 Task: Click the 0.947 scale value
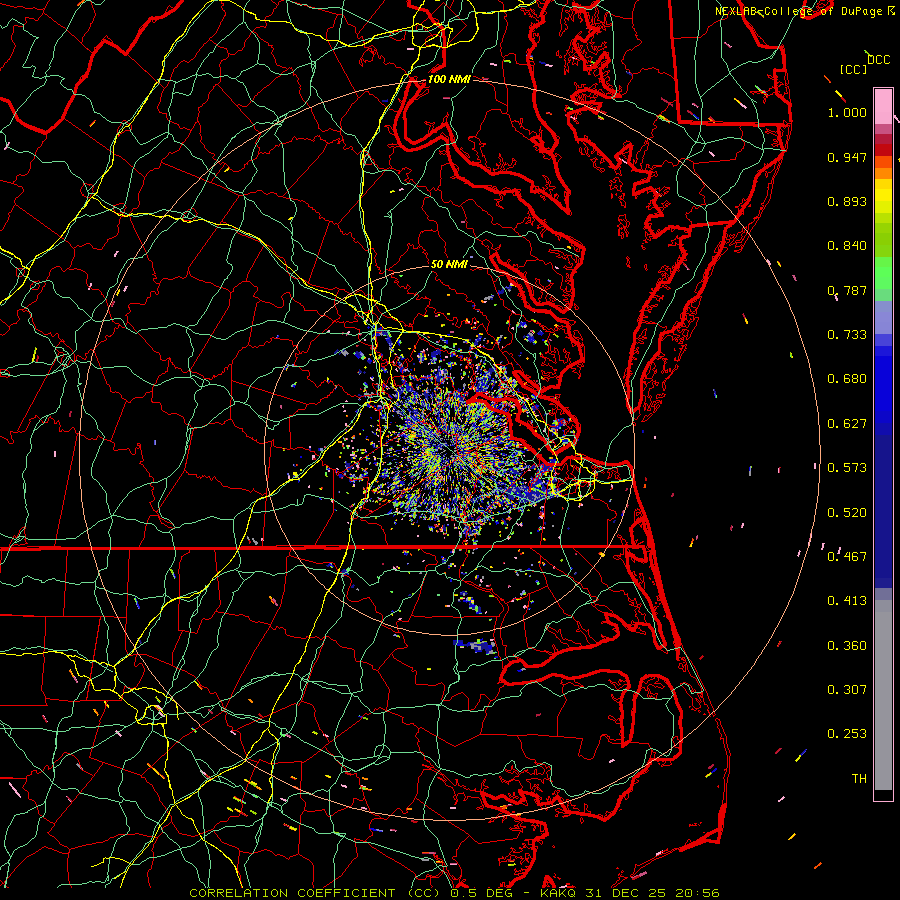847,157
